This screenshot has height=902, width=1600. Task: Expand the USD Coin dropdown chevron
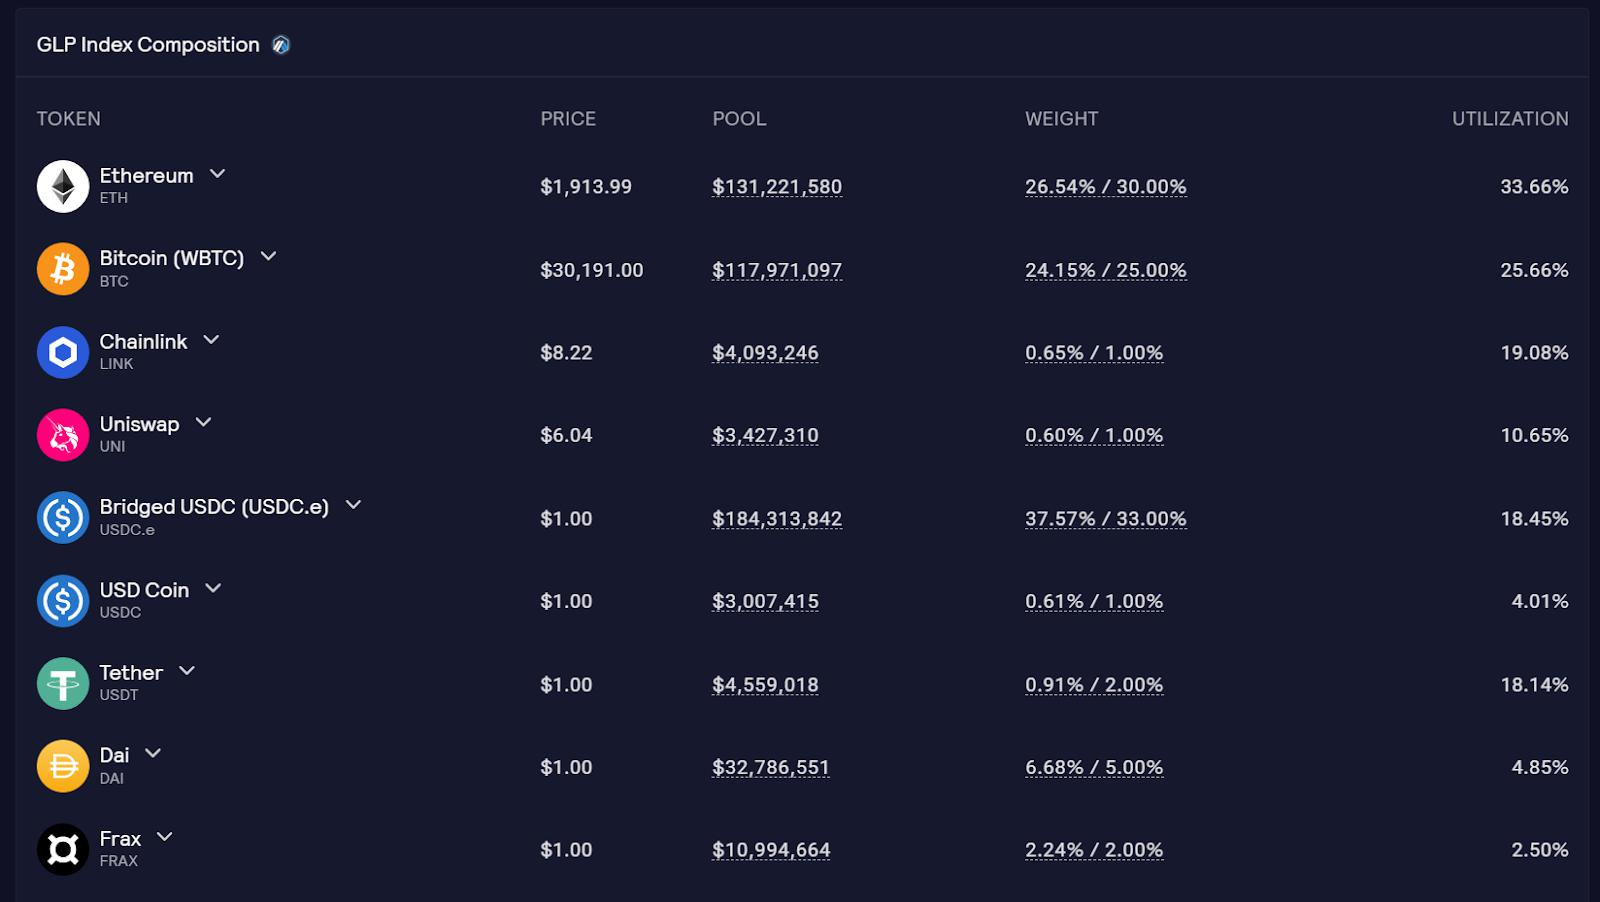tap(213, 589)
